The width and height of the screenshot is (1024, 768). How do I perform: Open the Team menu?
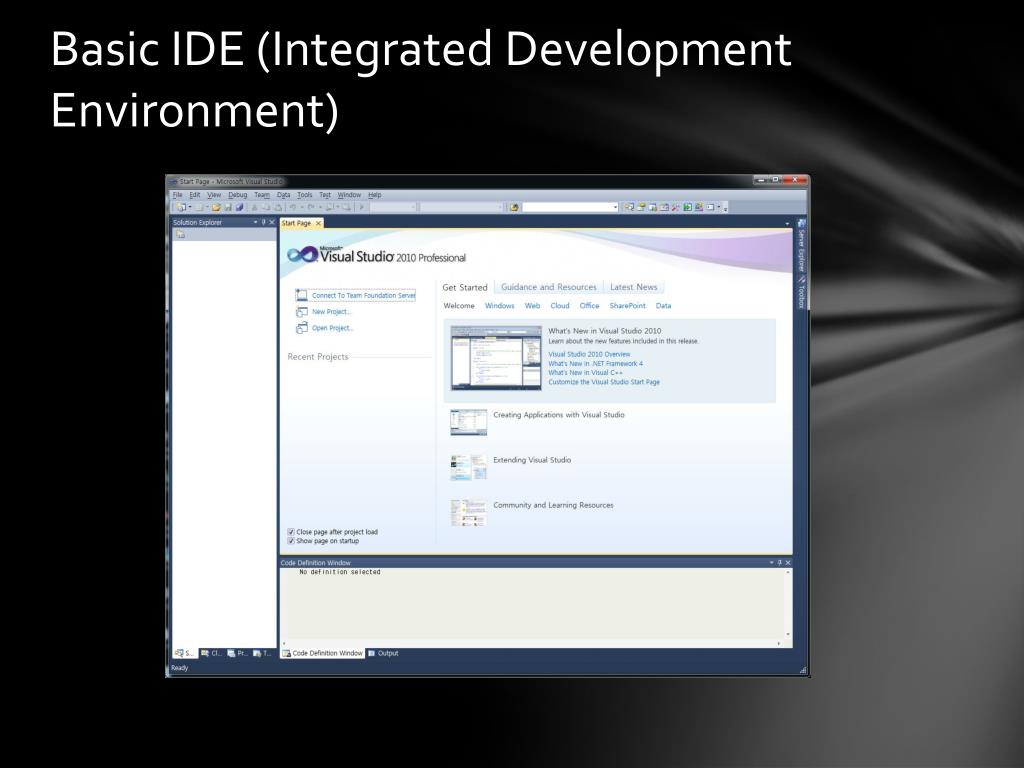(x=262, y=195)
